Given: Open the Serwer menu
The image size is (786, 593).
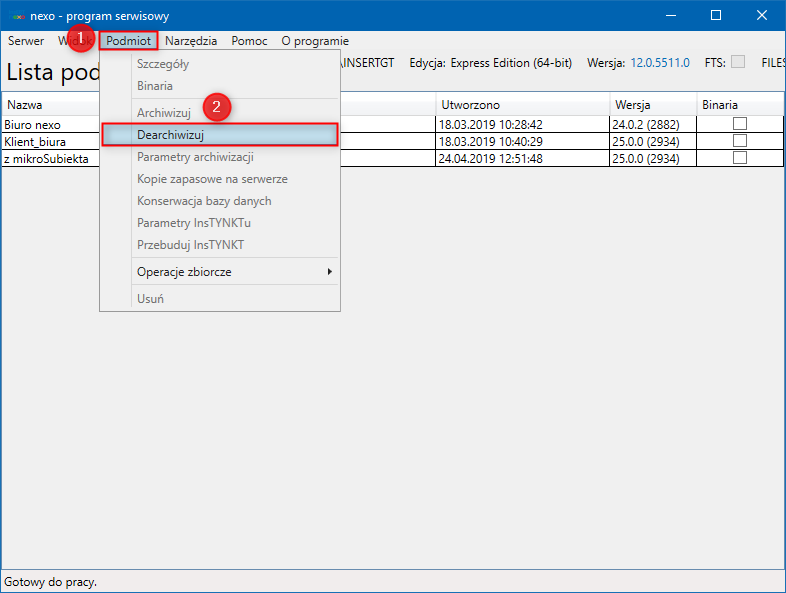Looking at the screenshot, I should 26,41.
